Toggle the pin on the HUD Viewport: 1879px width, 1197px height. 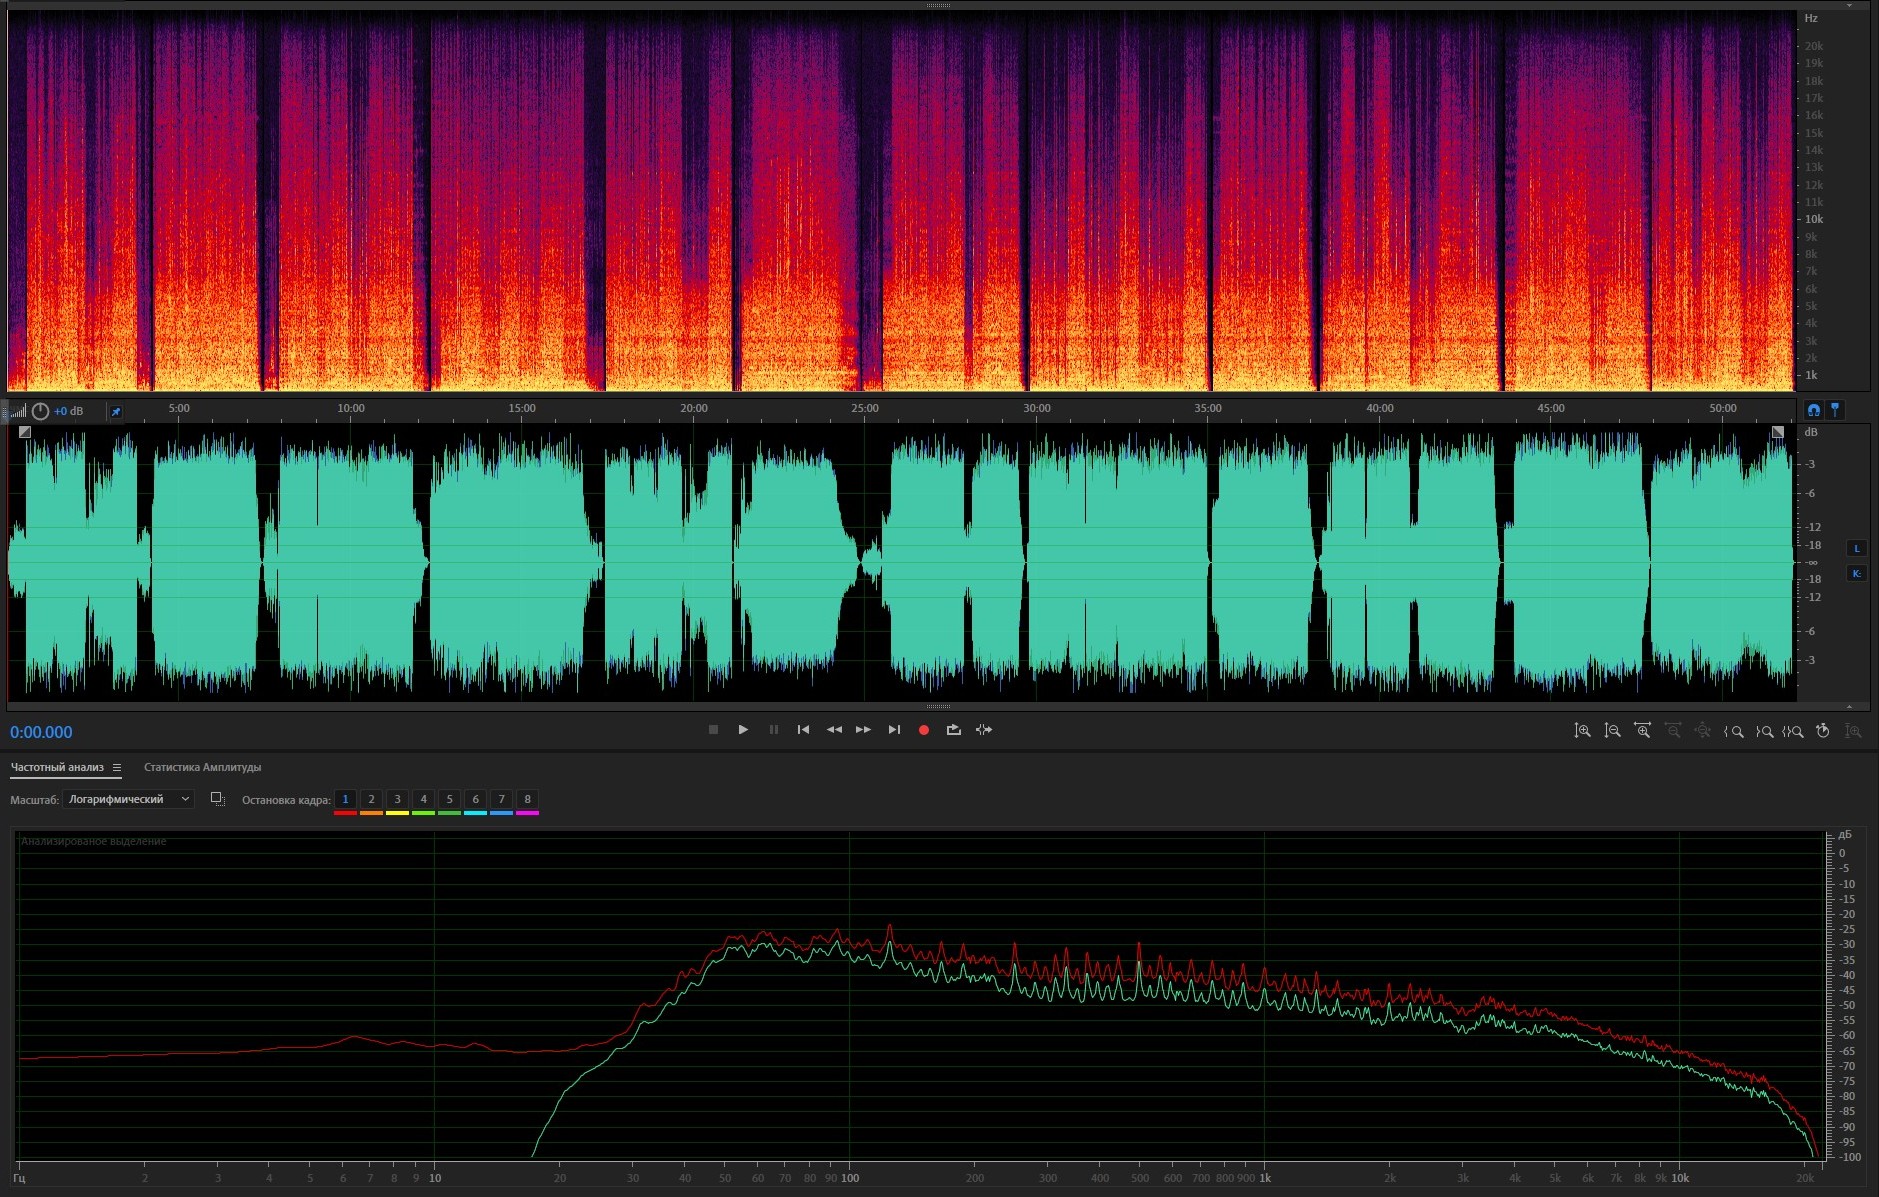(116, 411)
